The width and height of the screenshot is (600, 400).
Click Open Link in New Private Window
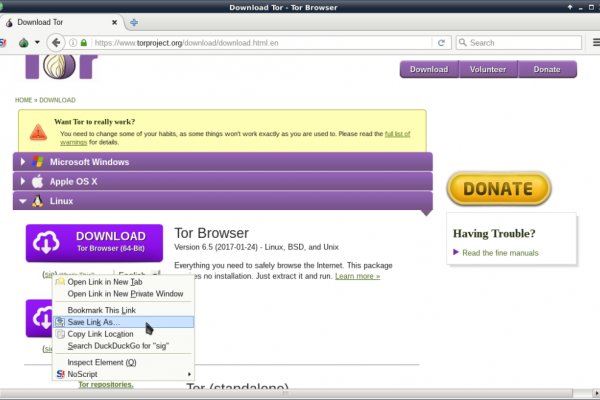(125, 294)
